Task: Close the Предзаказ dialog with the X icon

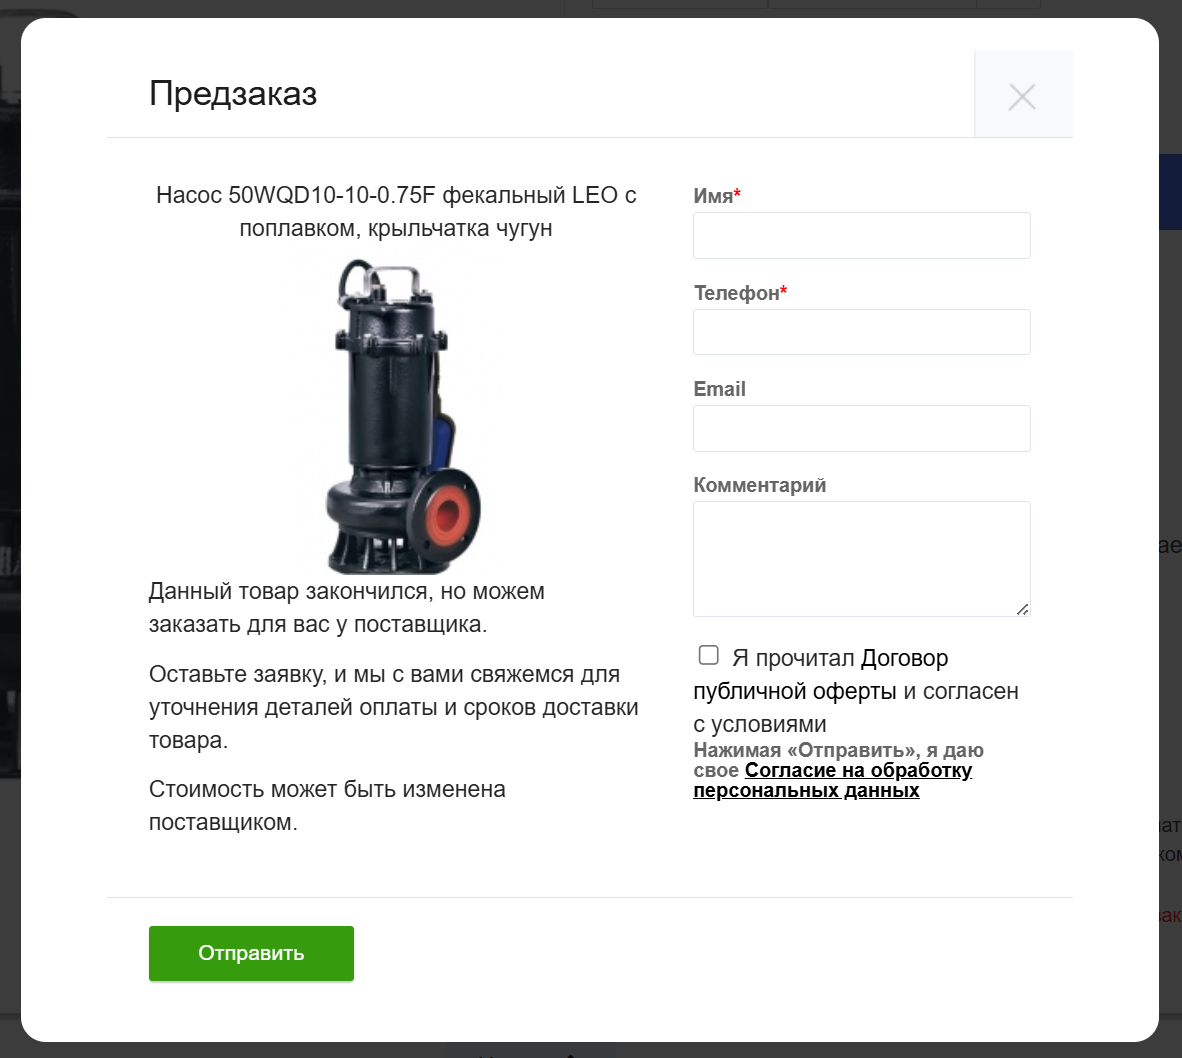Action: click(1022, 95)
